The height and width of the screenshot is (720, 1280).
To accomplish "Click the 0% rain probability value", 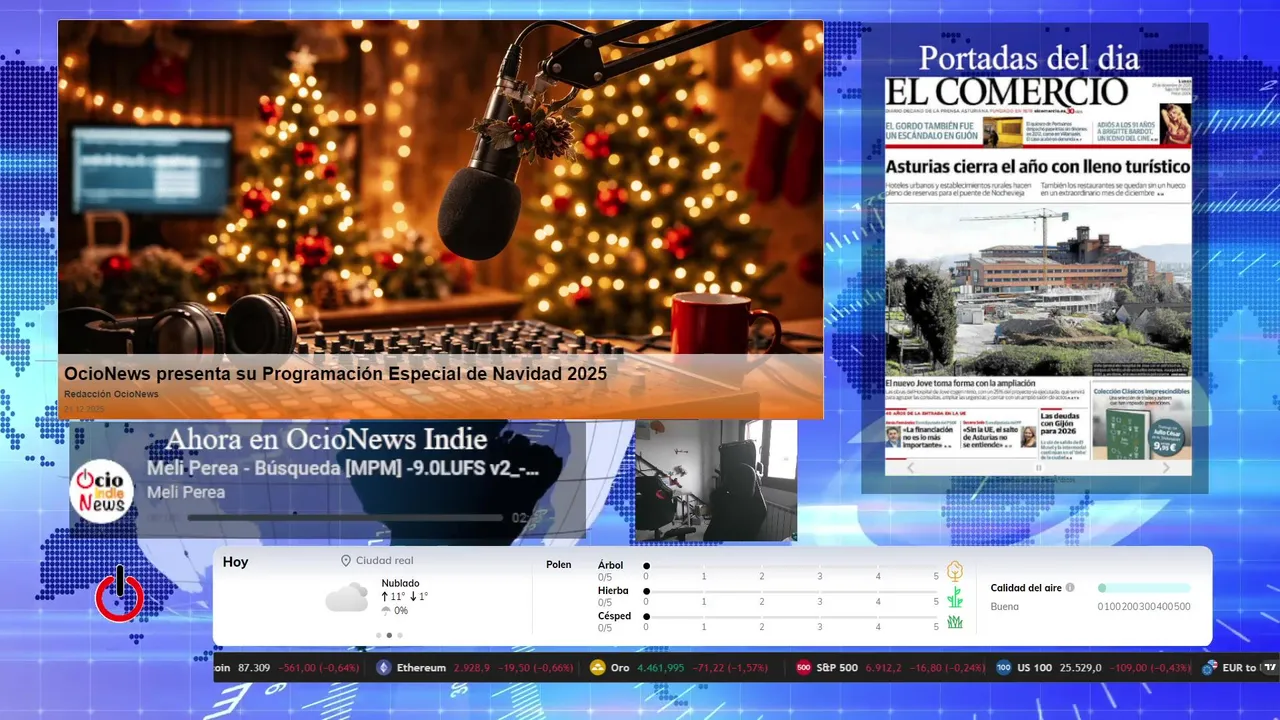I will point(401,610).
